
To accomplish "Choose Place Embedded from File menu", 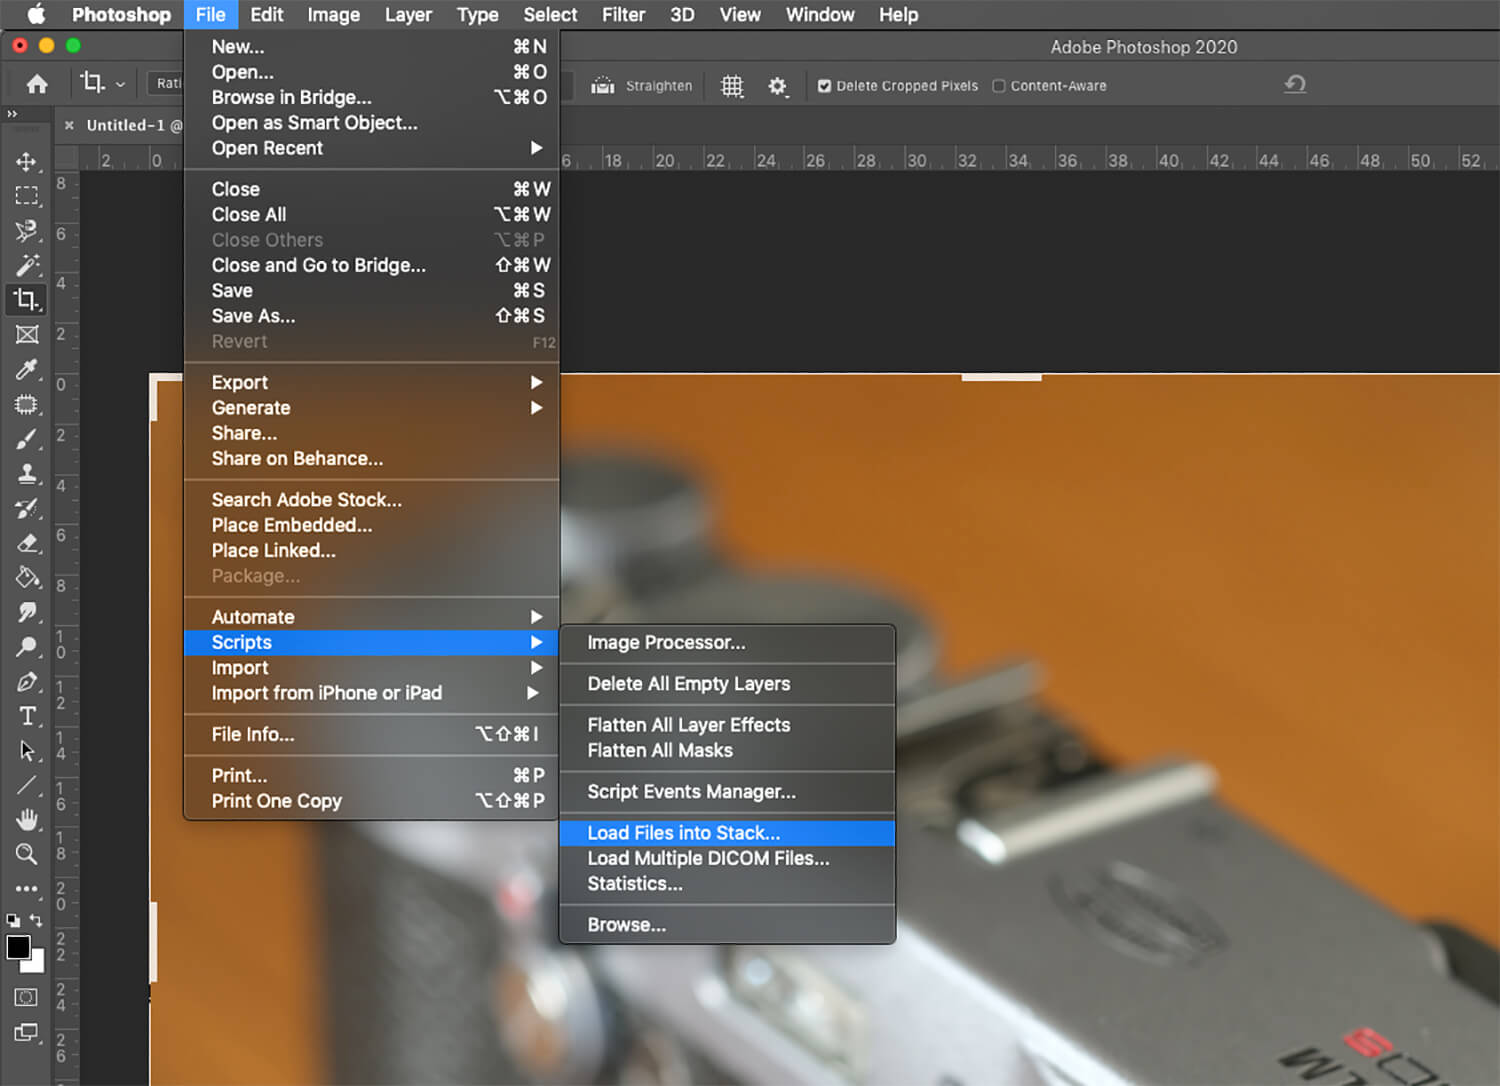I will click(x=371, y=525).
